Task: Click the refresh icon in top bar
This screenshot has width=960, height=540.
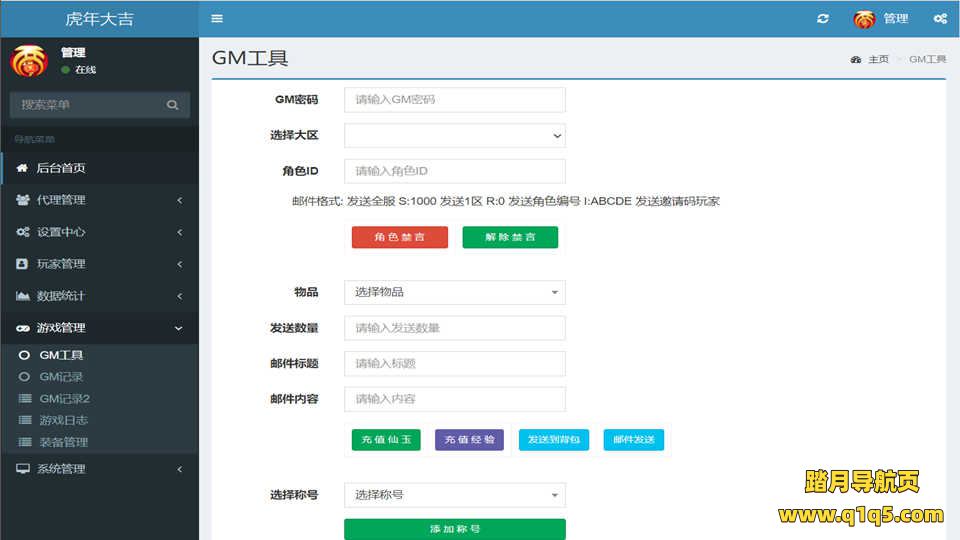Action: [823, 19]
